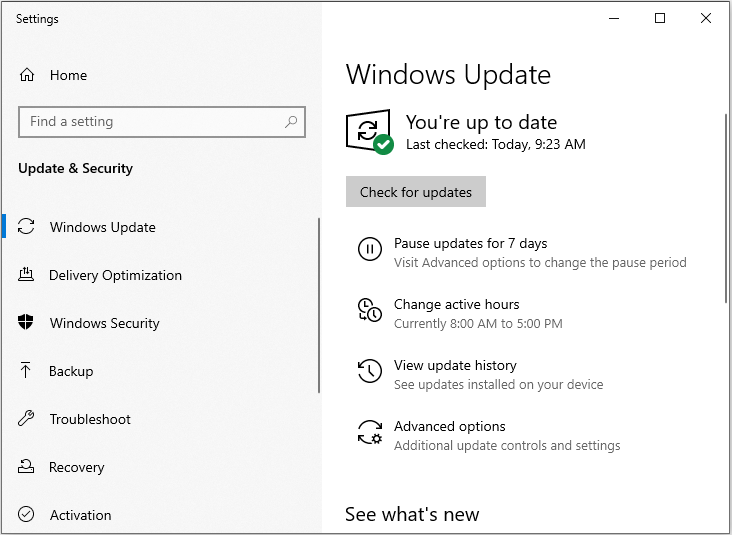Click the gear sync icon for Advanced options
This screenshot has height=535, width=732.
[370, 433]
